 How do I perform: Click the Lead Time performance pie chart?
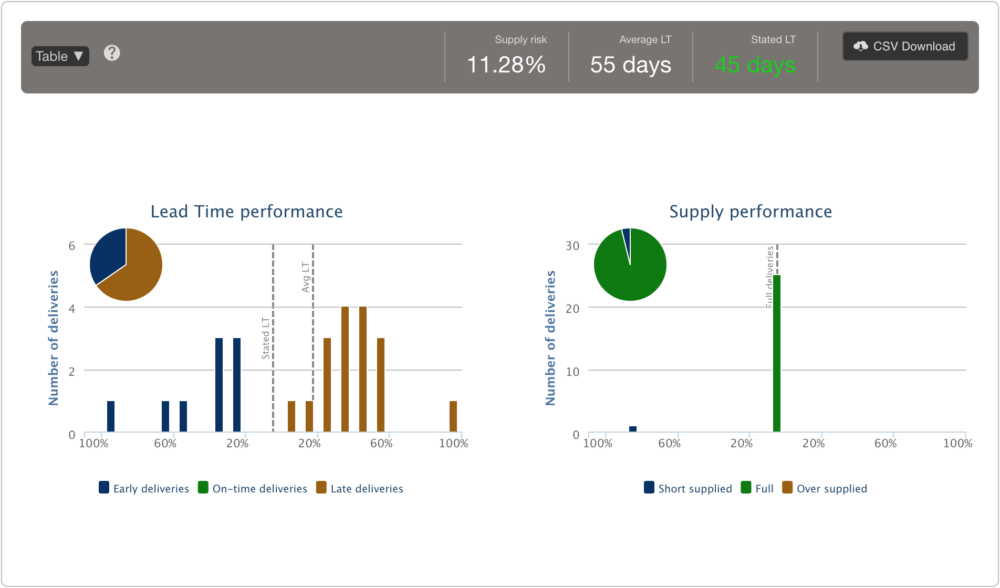[x=126, y=263]
